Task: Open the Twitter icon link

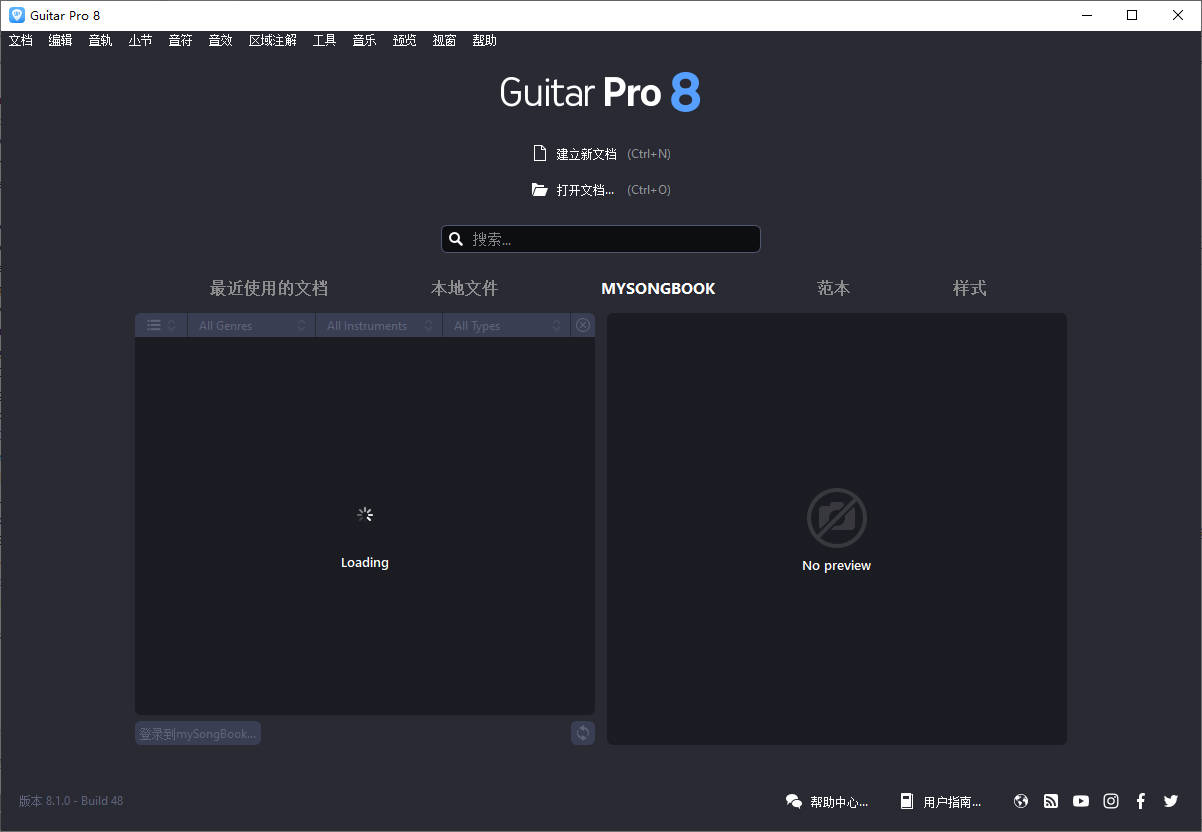Action: click(1171, 801)
